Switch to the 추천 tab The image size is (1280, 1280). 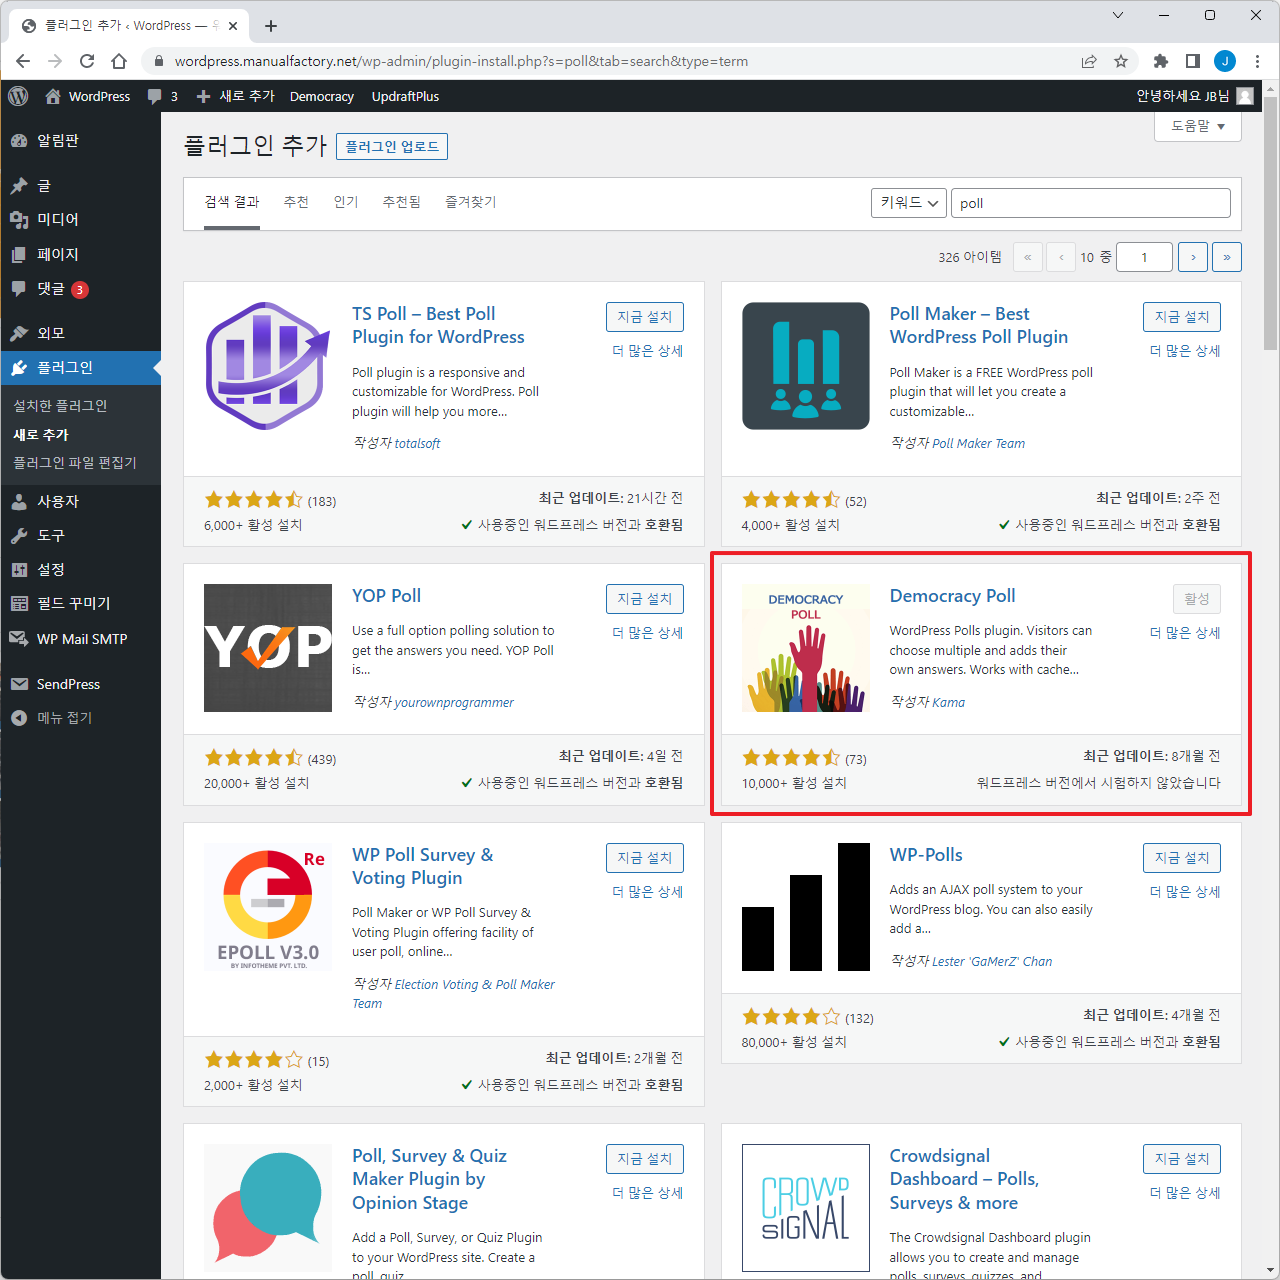coord(296,202)
